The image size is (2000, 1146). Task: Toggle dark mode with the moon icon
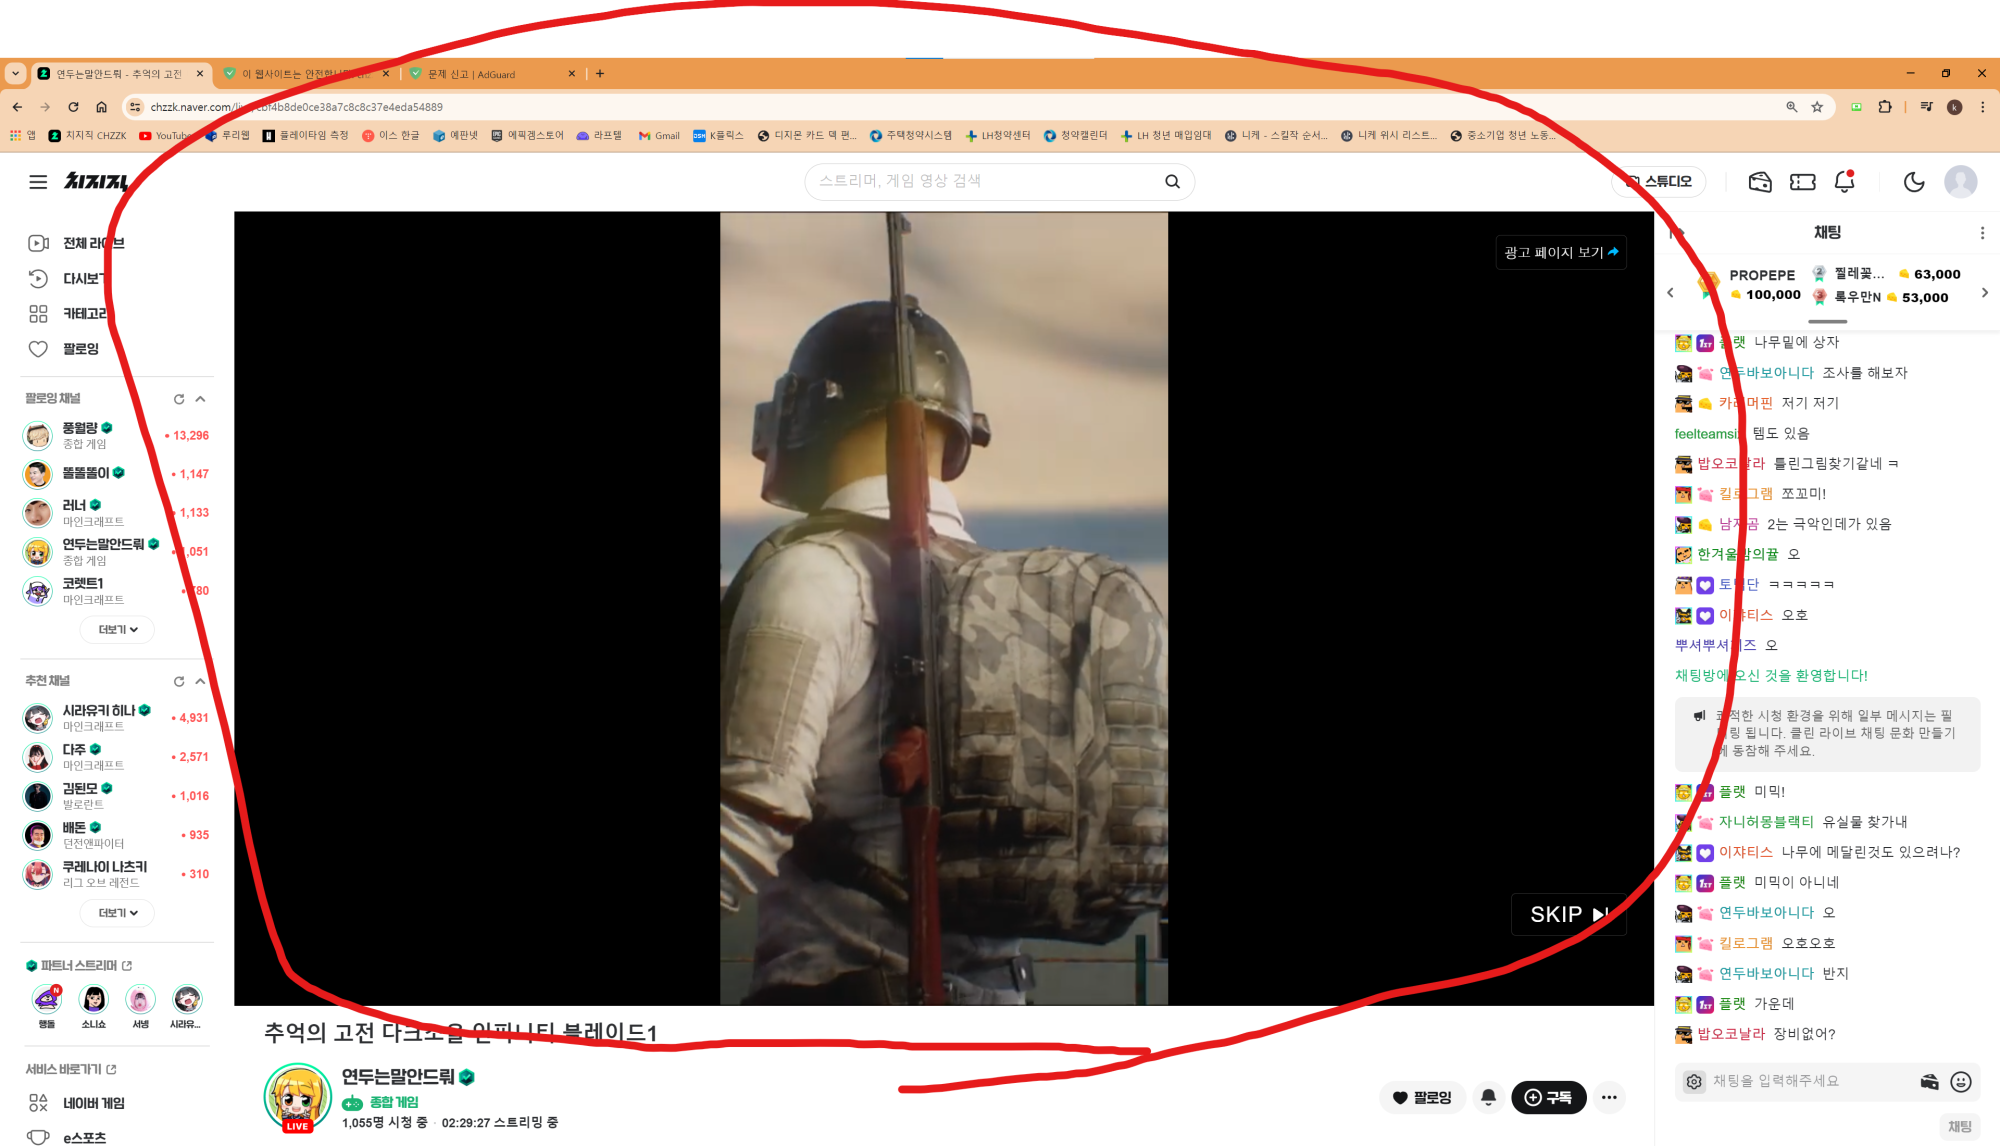1913,182
